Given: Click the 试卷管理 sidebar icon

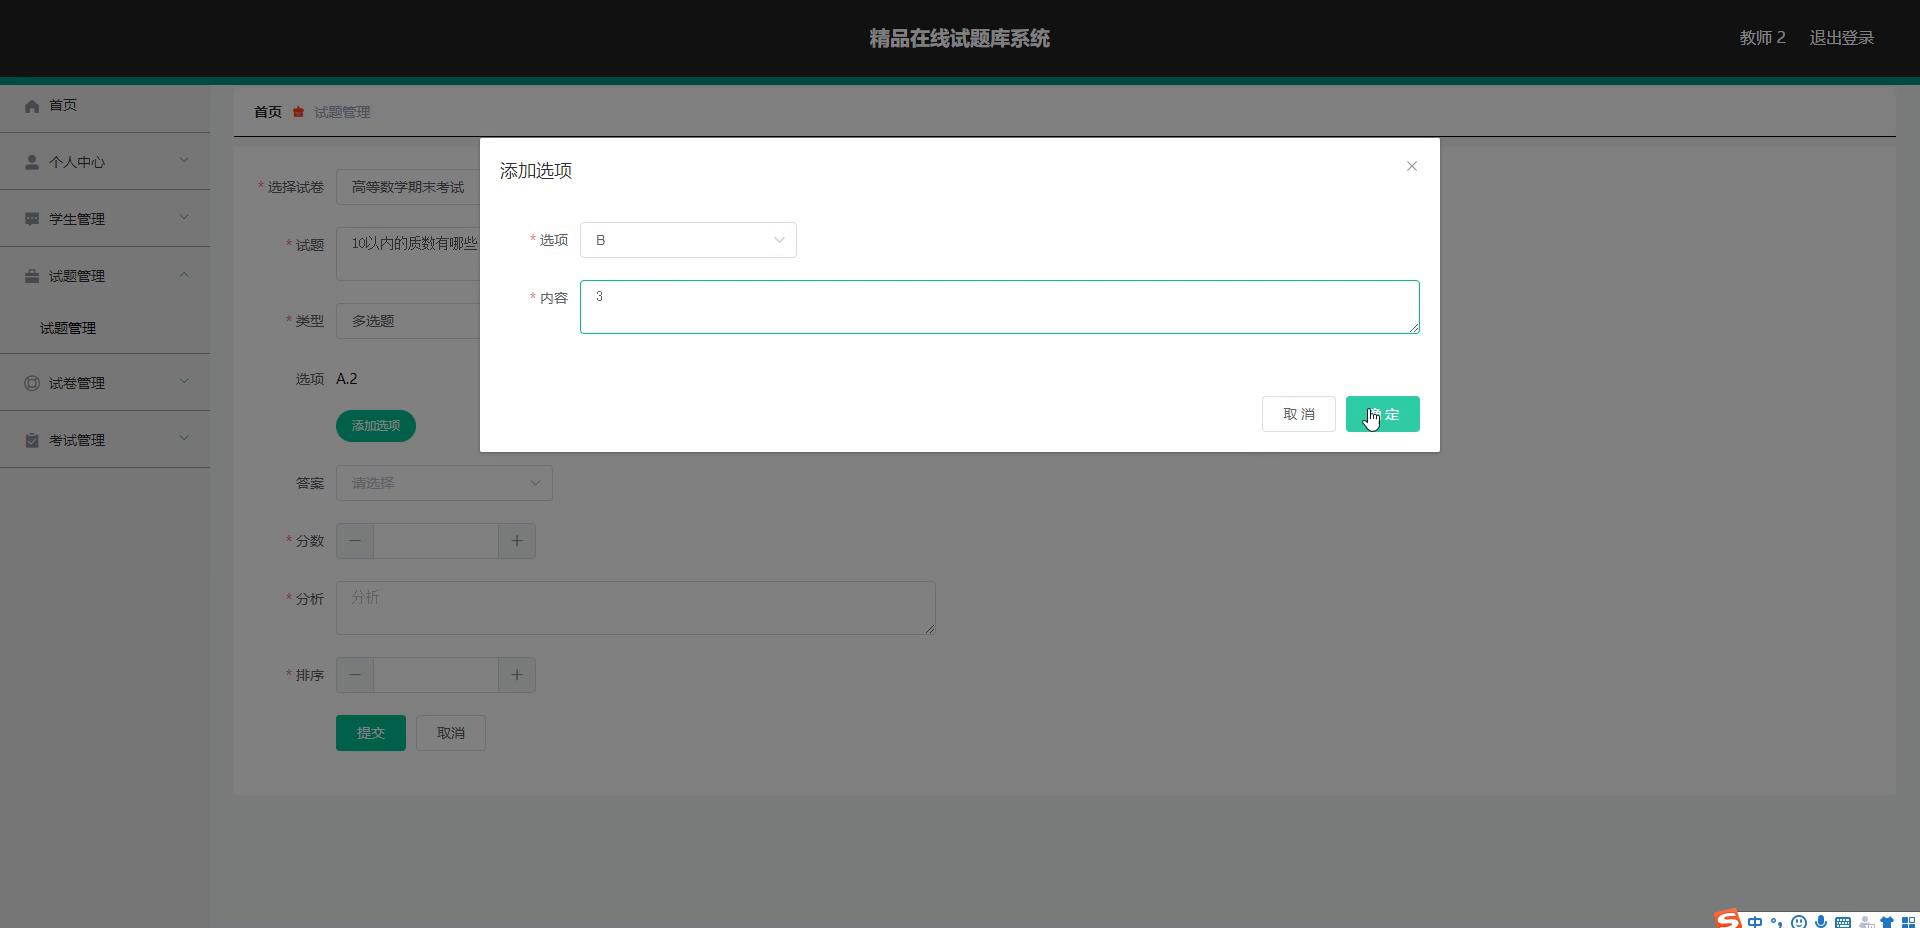Looking at the screenshot, I should pyautogui.click(x=32, y=383).
